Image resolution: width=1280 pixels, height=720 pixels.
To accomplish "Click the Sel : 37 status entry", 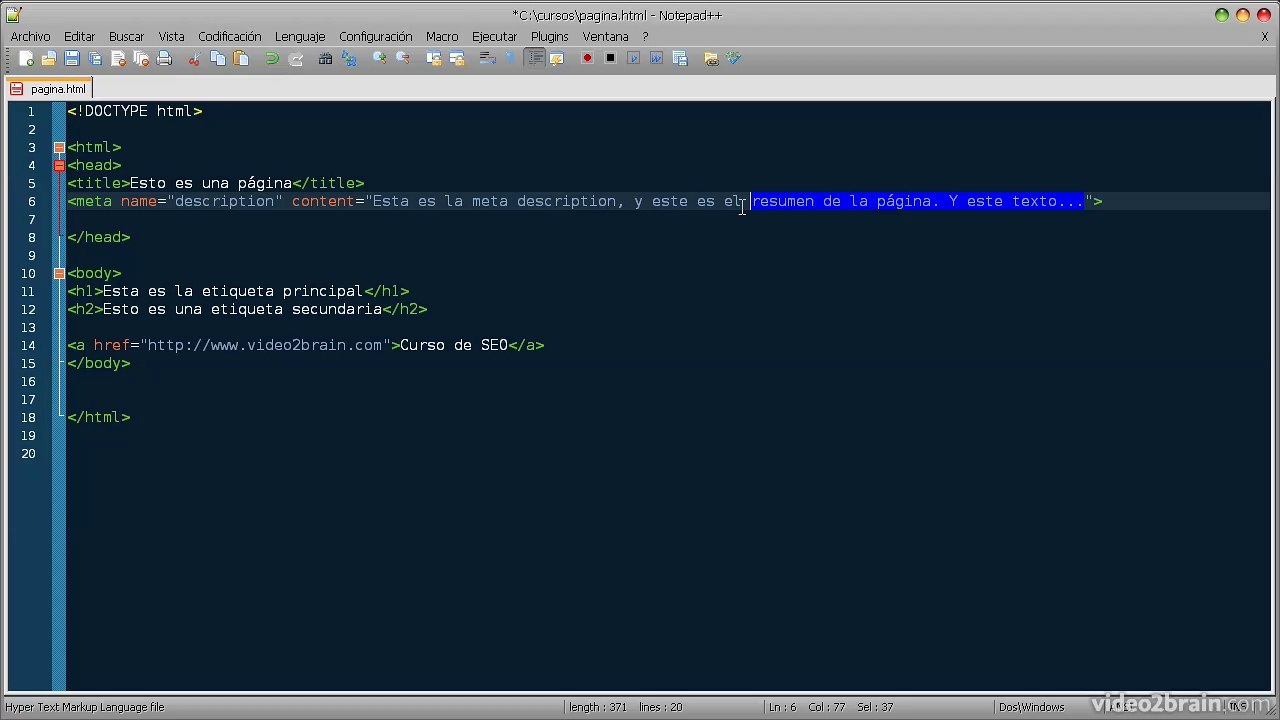I will [x=876, y=707].
